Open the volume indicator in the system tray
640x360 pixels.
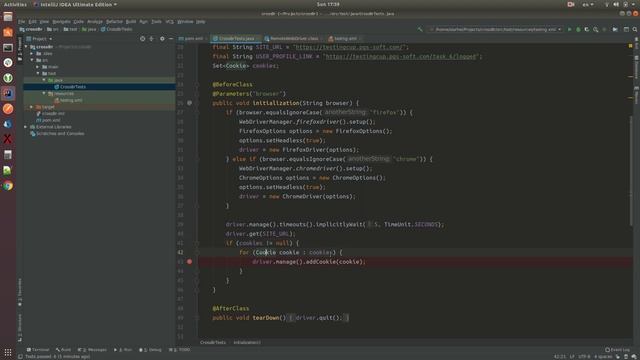[616, 4]
